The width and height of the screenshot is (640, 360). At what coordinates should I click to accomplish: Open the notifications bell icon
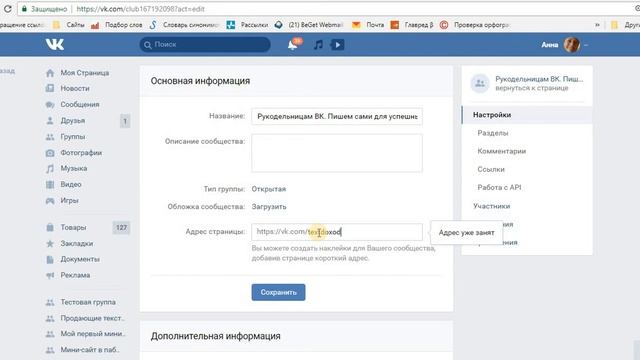[293, 44]
